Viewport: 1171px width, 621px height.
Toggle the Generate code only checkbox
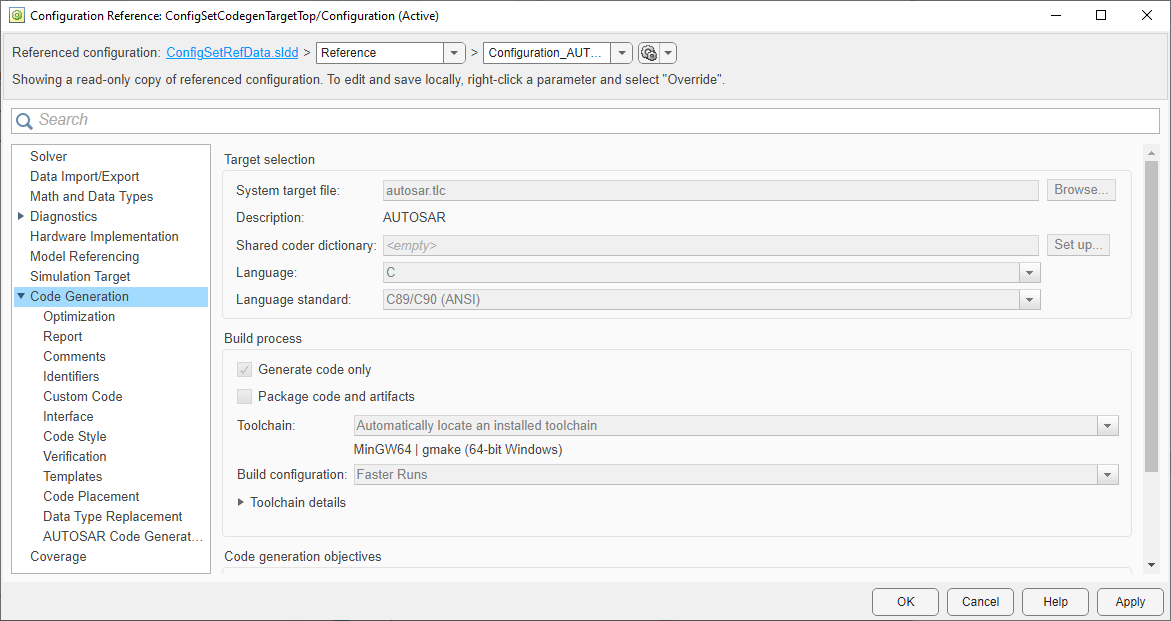click(245, 370)
